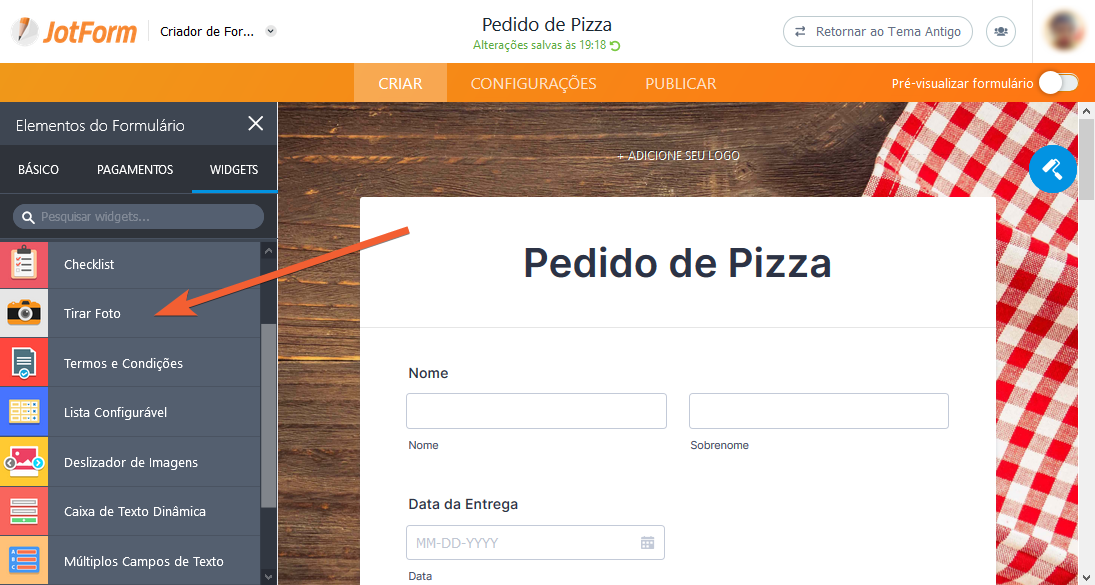The width and height of the screenshot is (1095, 585).
Task: Close the Elementos do Formulário panel
Action: (x=256, y=124)
